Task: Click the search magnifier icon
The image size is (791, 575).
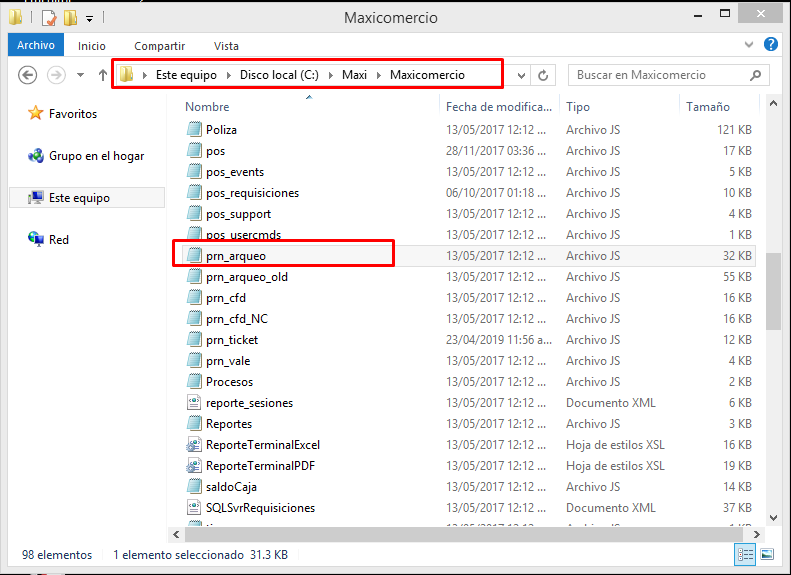Action: [x=755, y=75]
